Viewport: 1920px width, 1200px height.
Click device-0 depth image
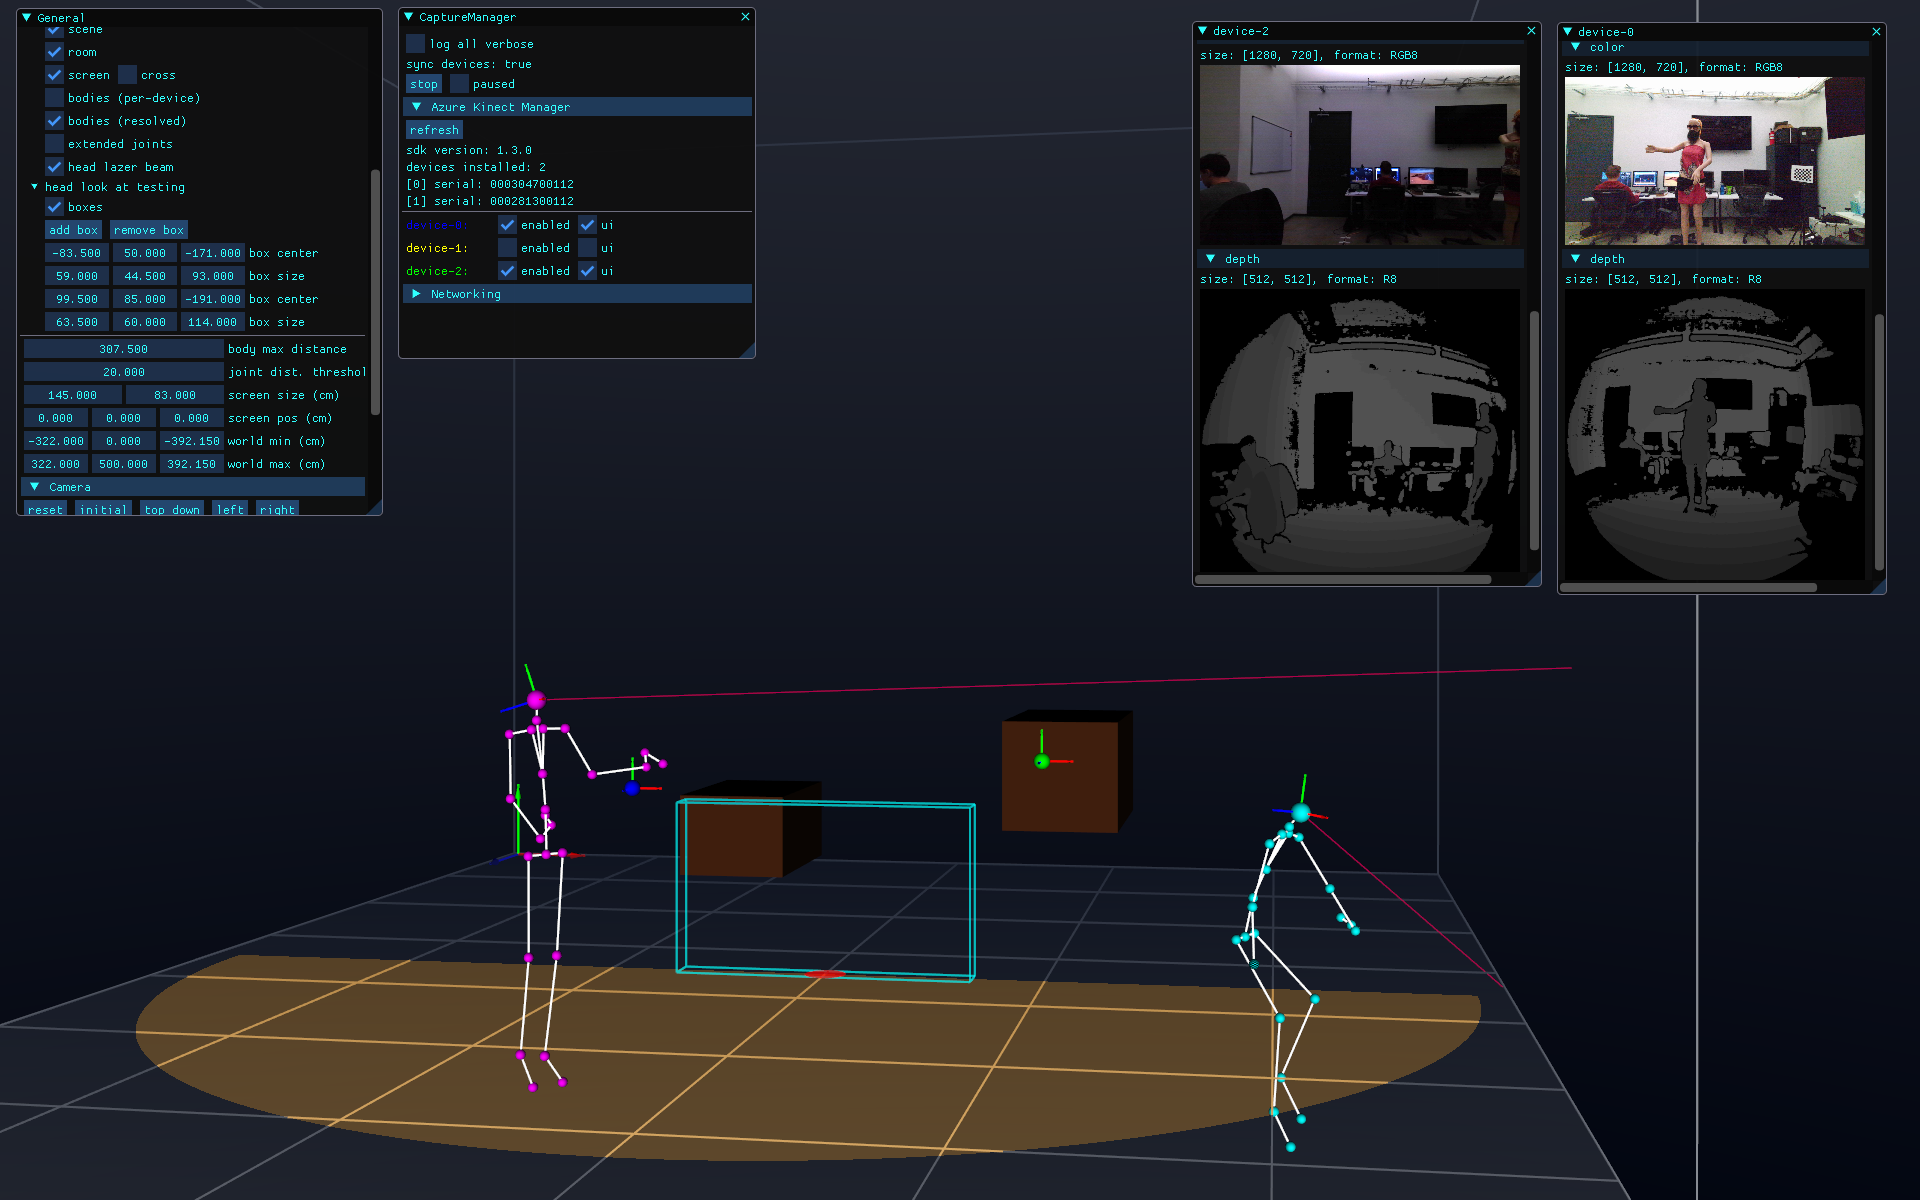(1715, 434)
